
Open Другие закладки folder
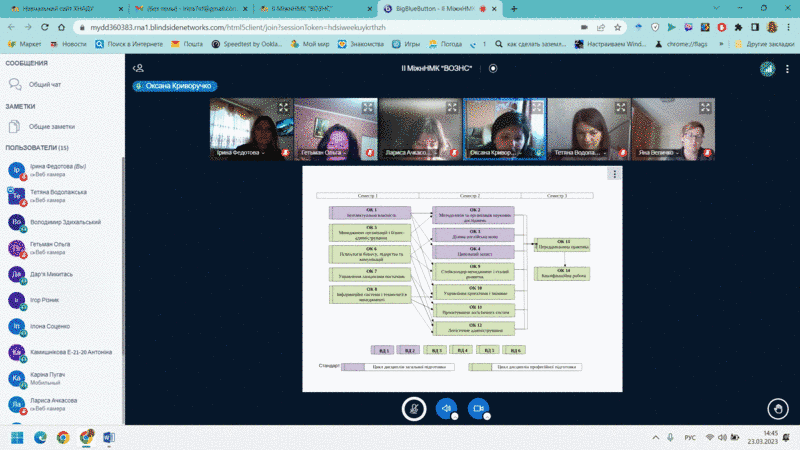click(764, 44)
